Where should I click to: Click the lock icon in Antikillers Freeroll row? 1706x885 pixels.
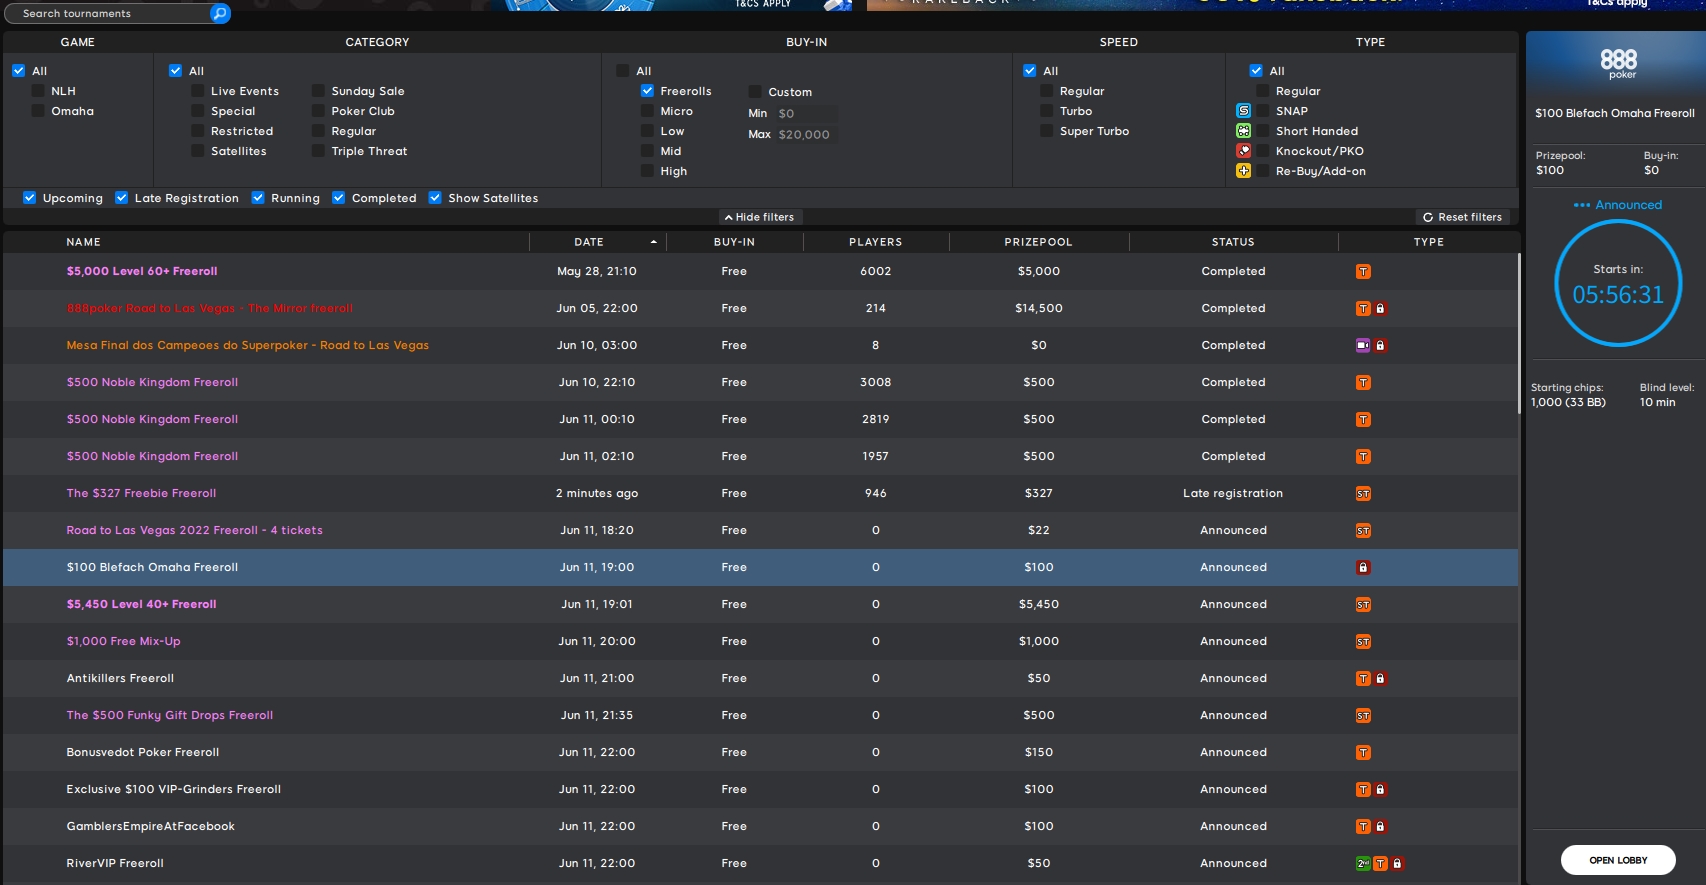(x=1380, y=679)
